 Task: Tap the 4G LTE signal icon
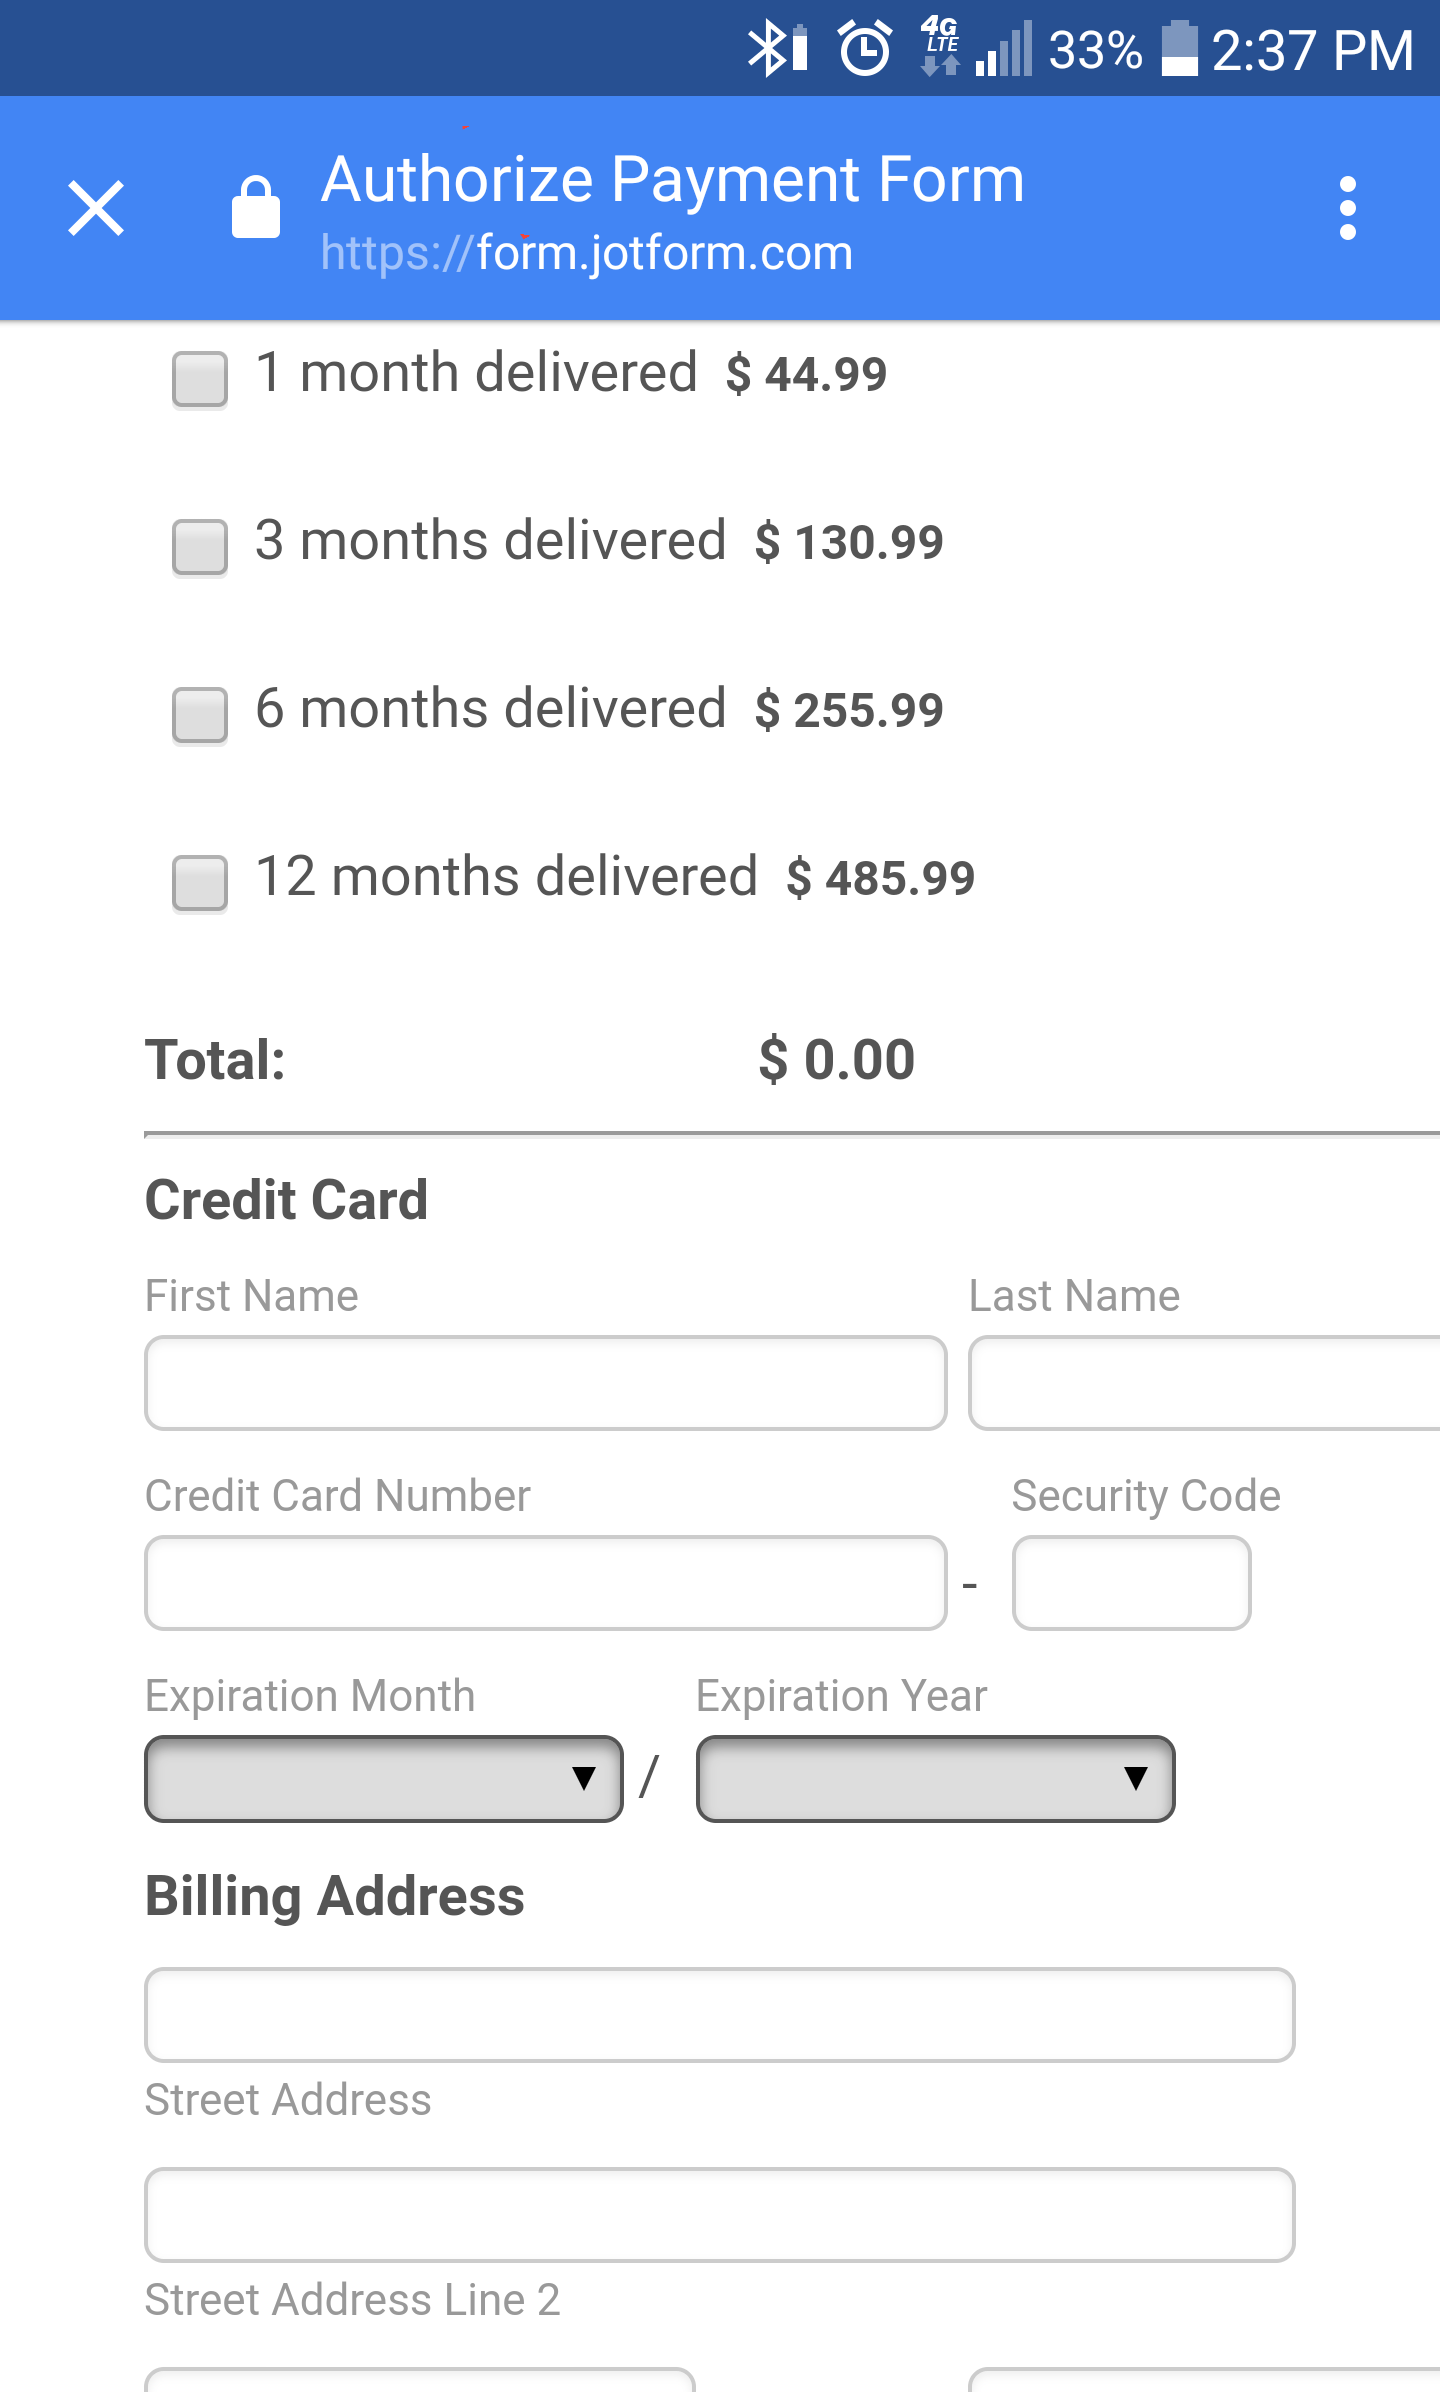pyautogui.click(x=940, y=48)
